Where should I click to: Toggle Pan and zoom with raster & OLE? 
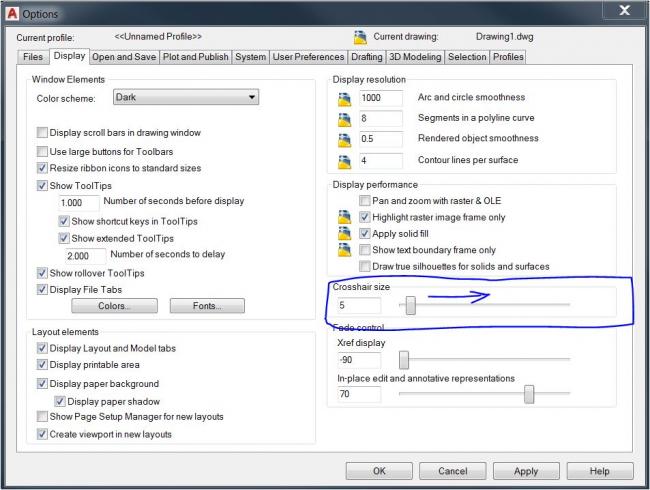pyautogui.click(x=365, y=201)
